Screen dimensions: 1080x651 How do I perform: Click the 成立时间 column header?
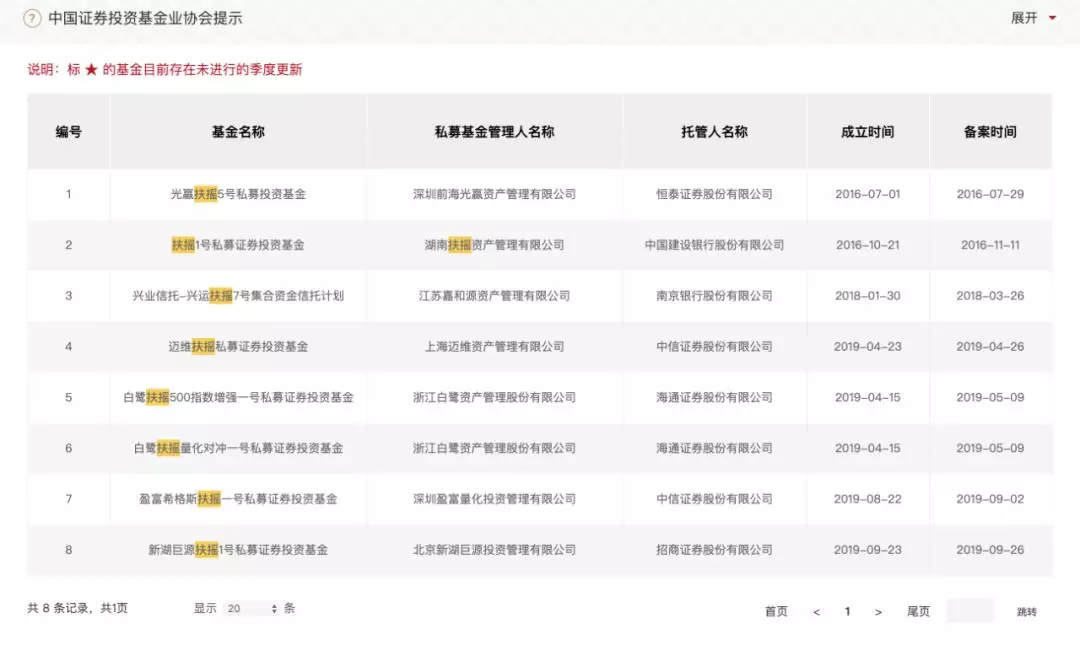pos(867,132)
